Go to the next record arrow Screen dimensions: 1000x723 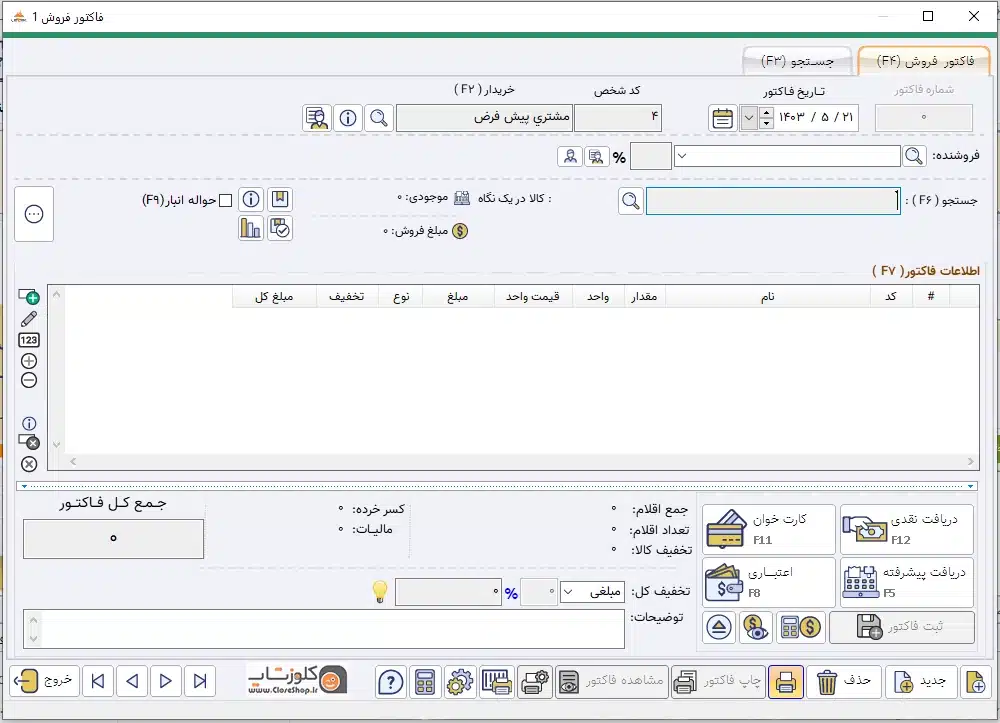(x=166, y=682)
